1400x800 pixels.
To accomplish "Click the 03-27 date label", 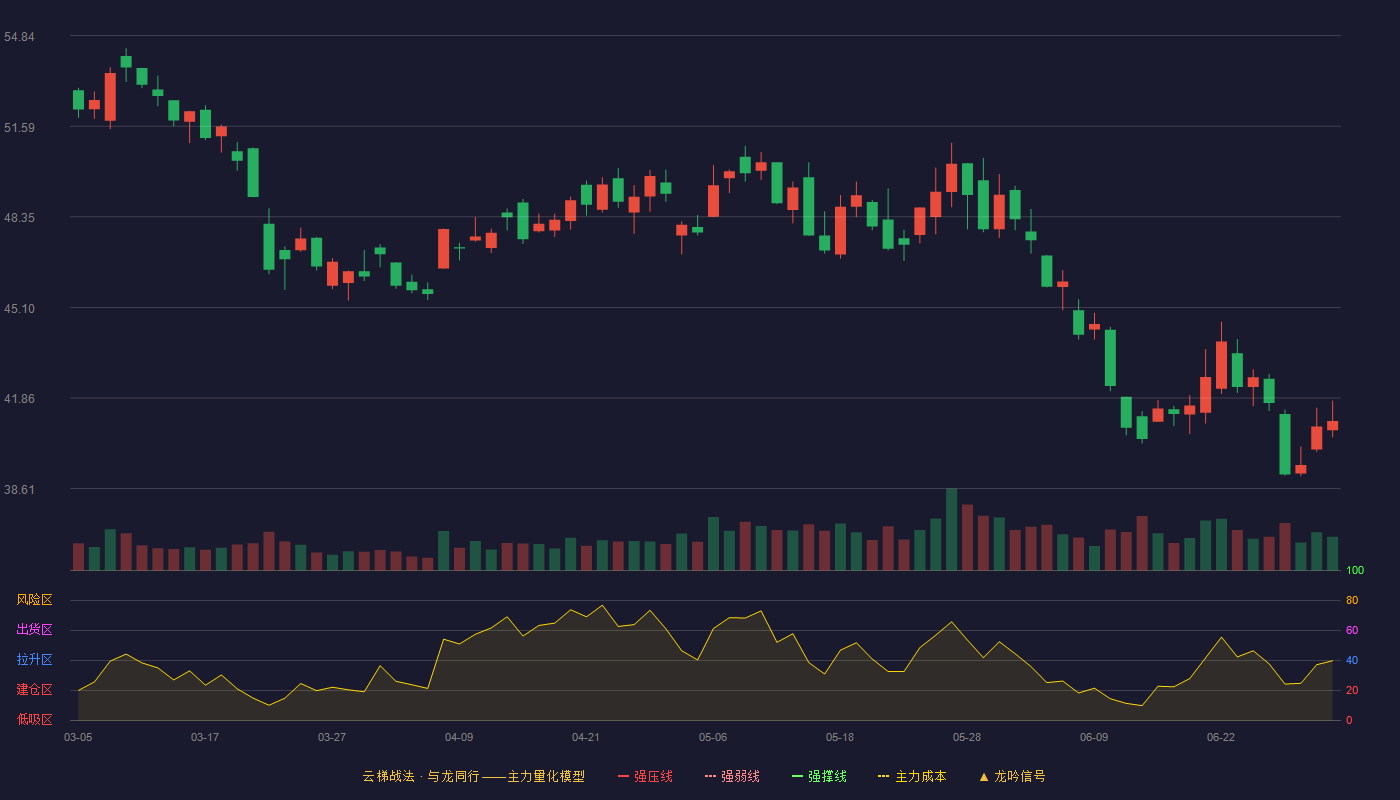I will (332, 737).
